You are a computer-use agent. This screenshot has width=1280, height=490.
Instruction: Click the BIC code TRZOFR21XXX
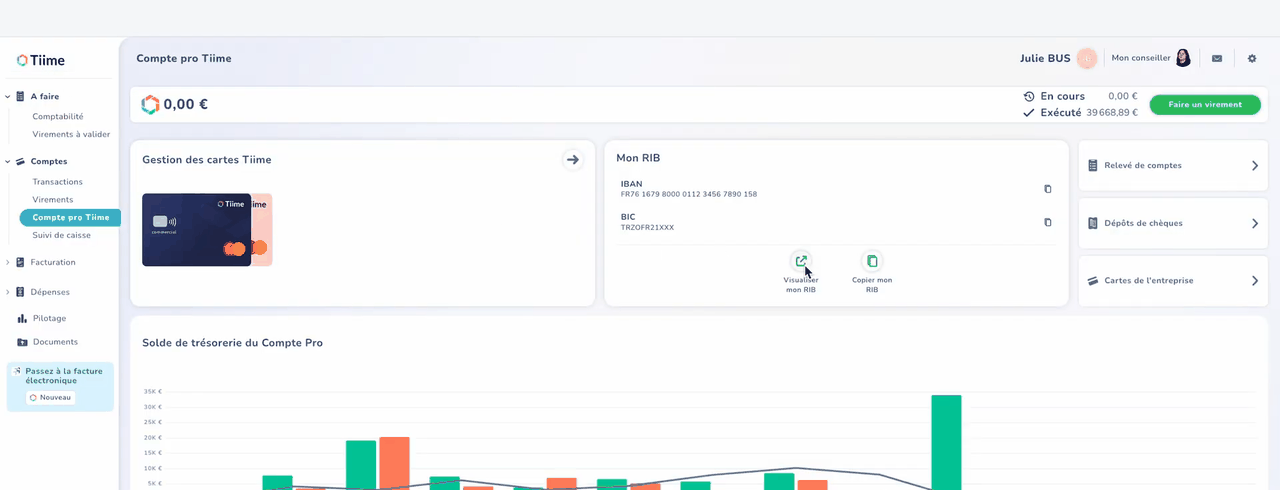[647, 228]
